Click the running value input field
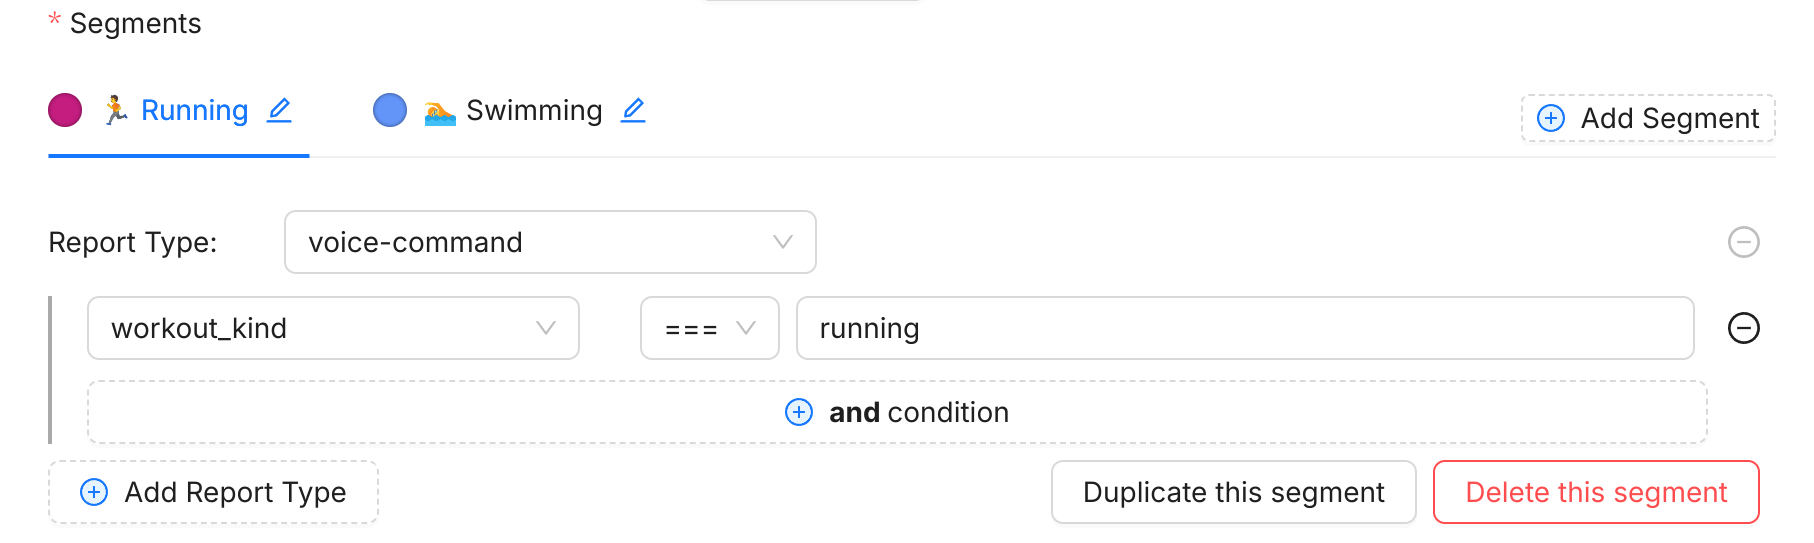Viewport: 1814px width, 543px height. 1244,328
